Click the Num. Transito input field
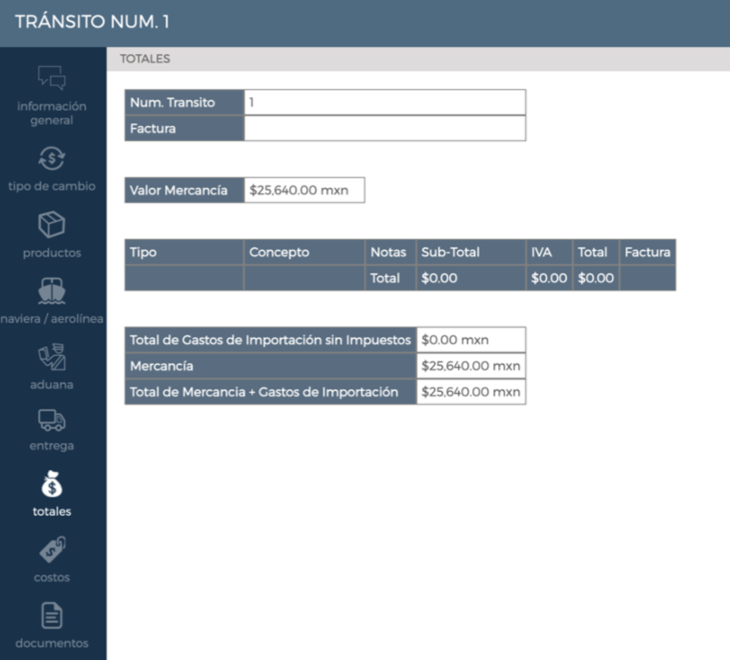The width and height of the screenshot is (731, 660). pyautogui.click(x=385, y=103)
